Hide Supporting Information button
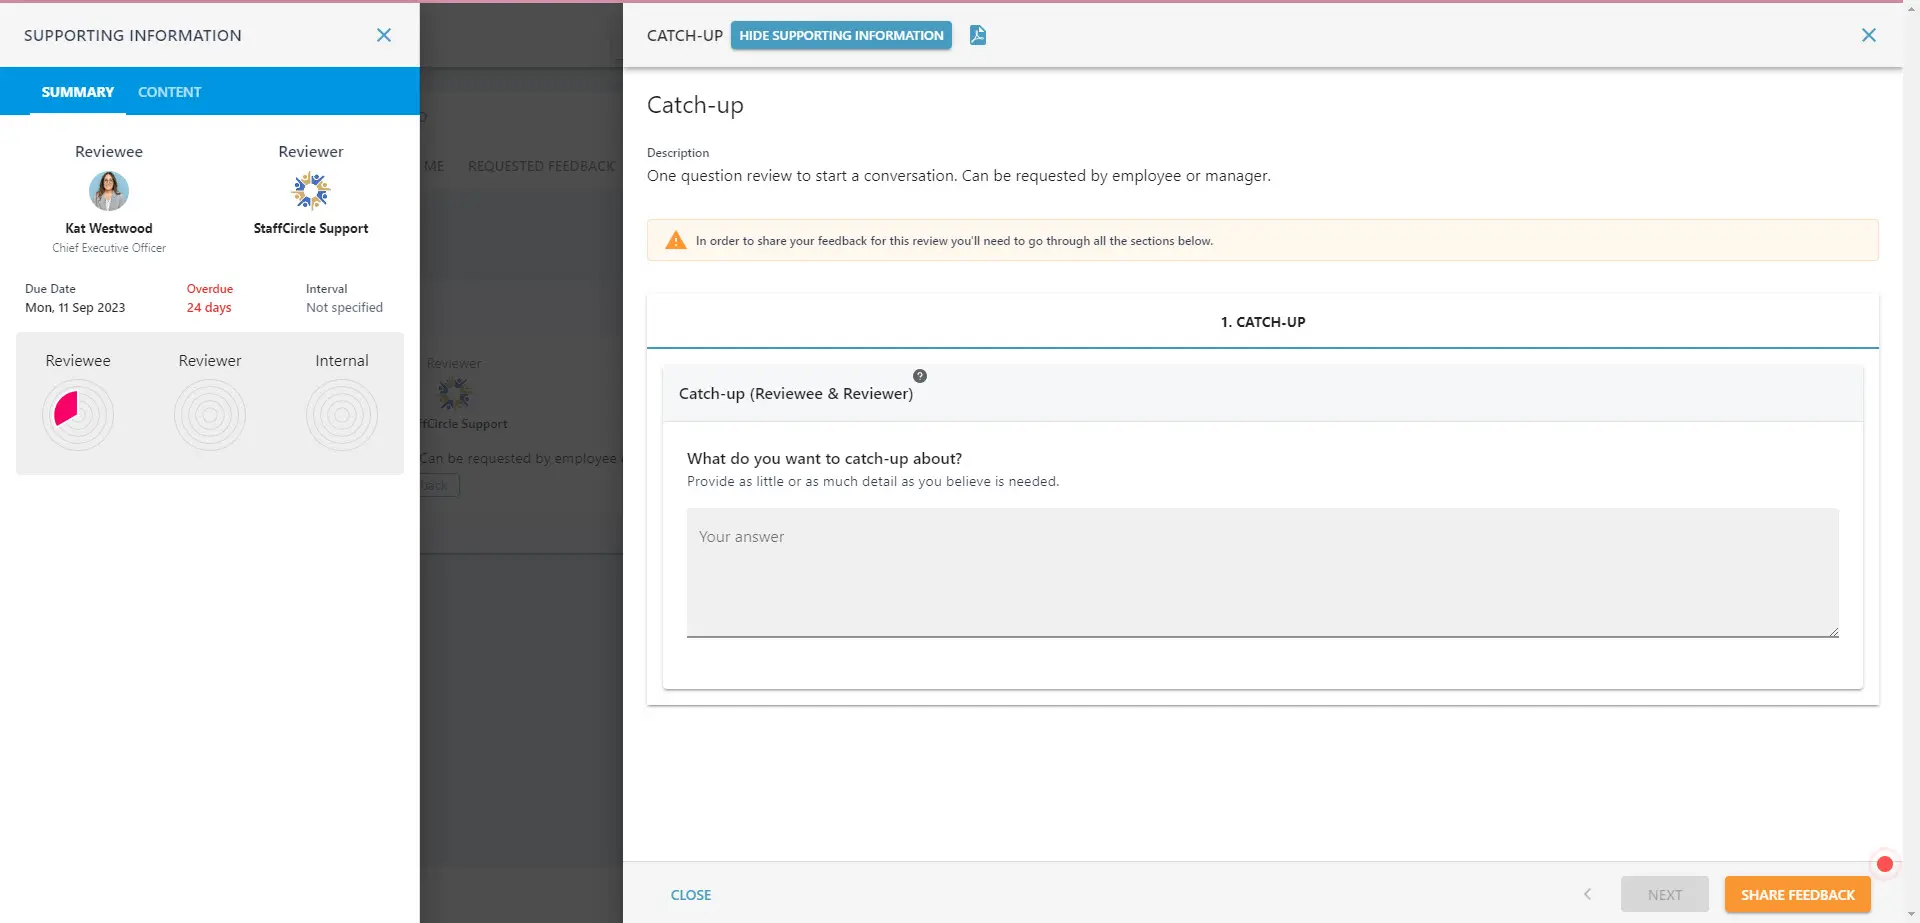Image resolution: width=1920 pixels, height=923 pixels. pyautogui.click(x=841, y=35)
